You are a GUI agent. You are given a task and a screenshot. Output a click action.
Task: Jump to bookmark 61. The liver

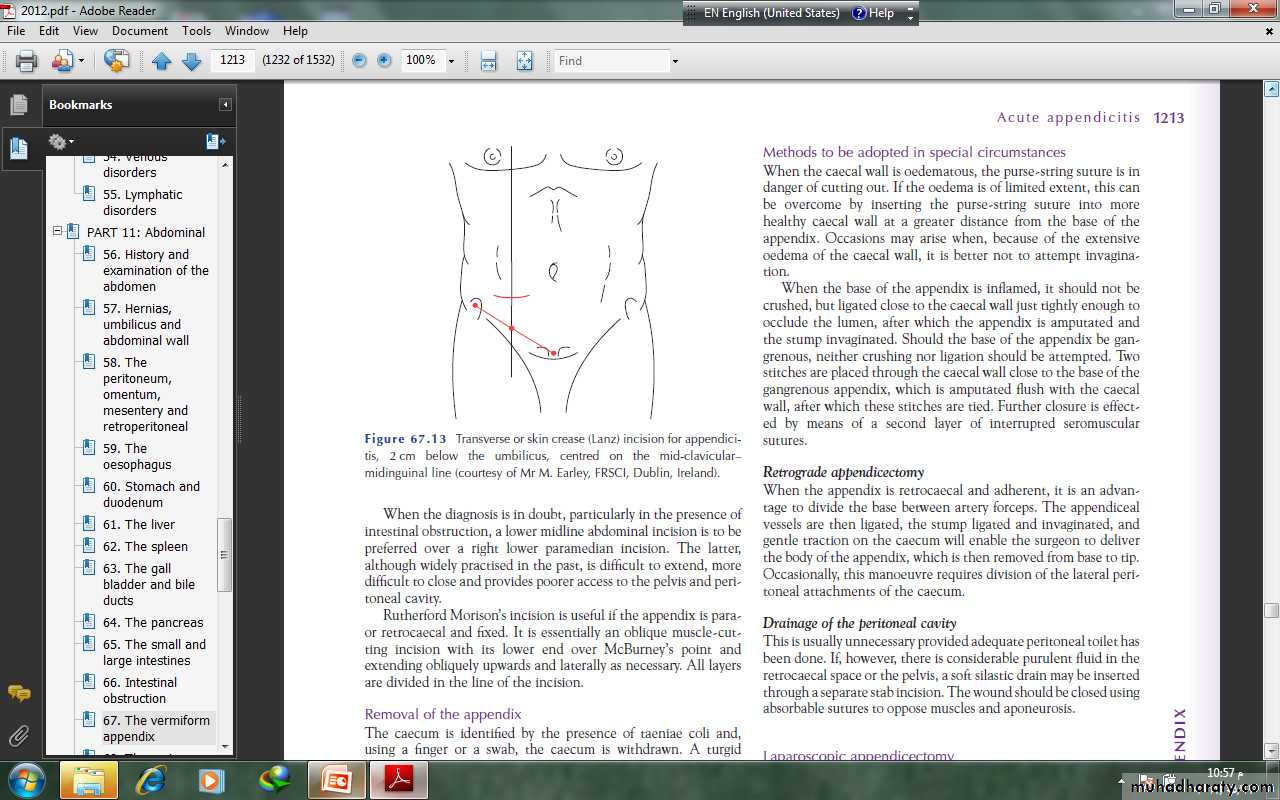click(138, 524)
